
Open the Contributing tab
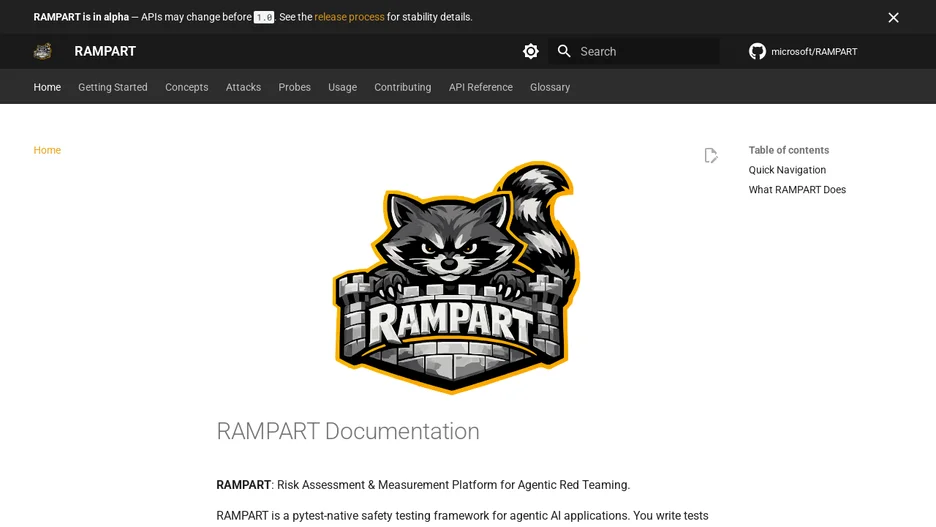tap(402, 87)
